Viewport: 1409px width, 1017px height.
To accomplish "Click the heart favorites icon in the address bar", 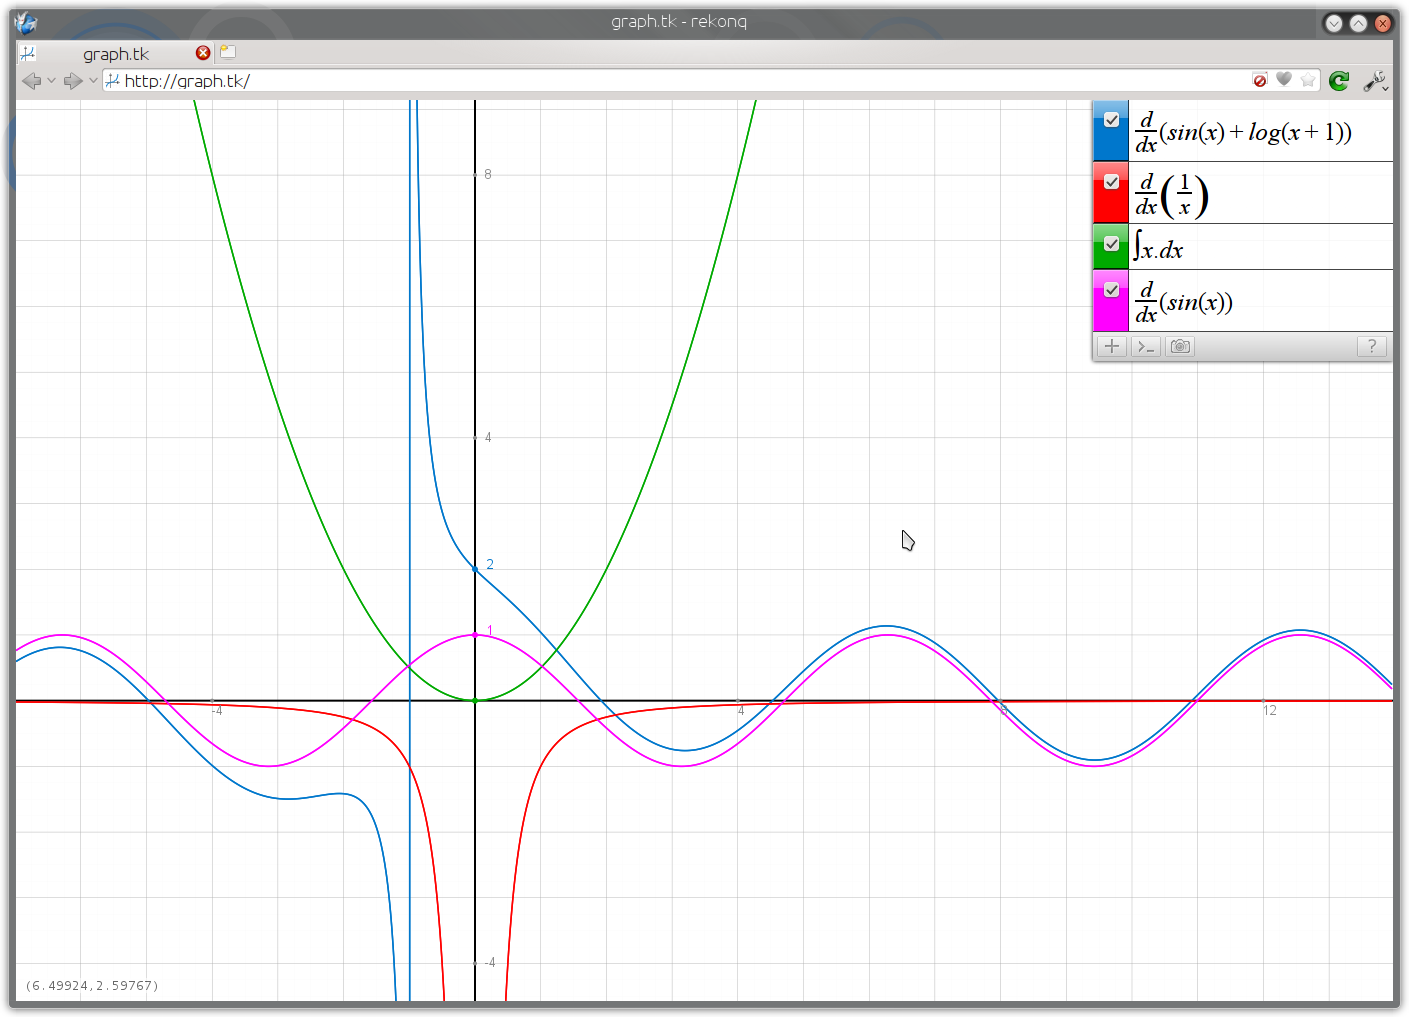I will click(1284, 80).
